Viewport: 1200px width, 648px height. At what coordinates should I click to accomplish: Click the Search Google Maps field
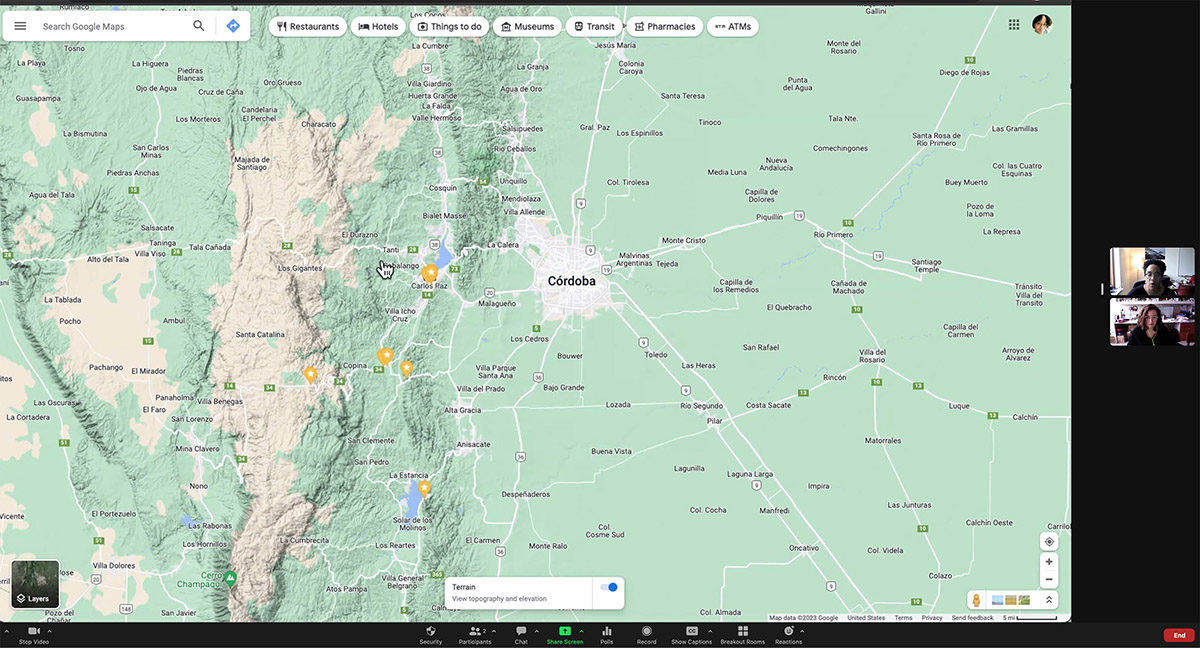pos(110,27)
